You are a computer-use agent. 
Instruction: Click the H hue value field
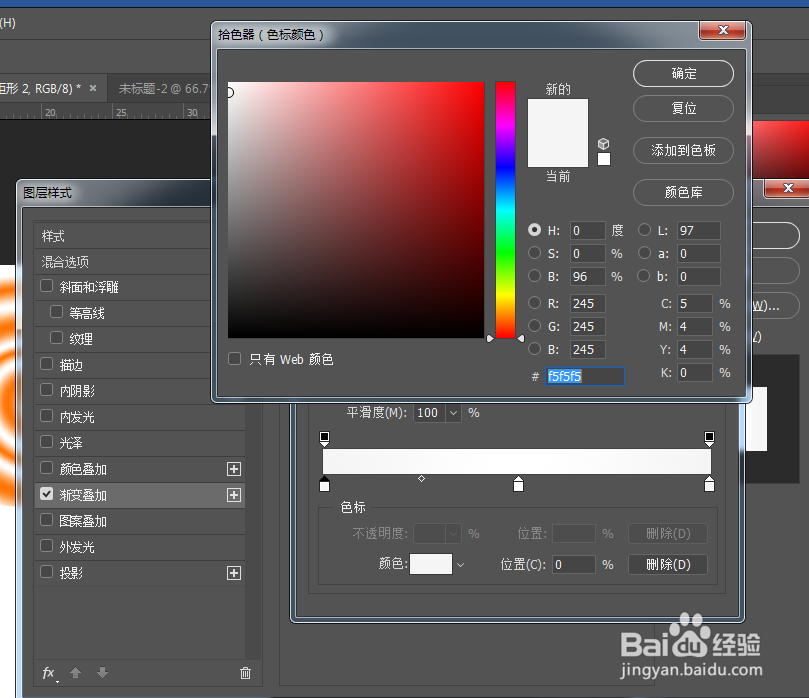coord(587,231)
